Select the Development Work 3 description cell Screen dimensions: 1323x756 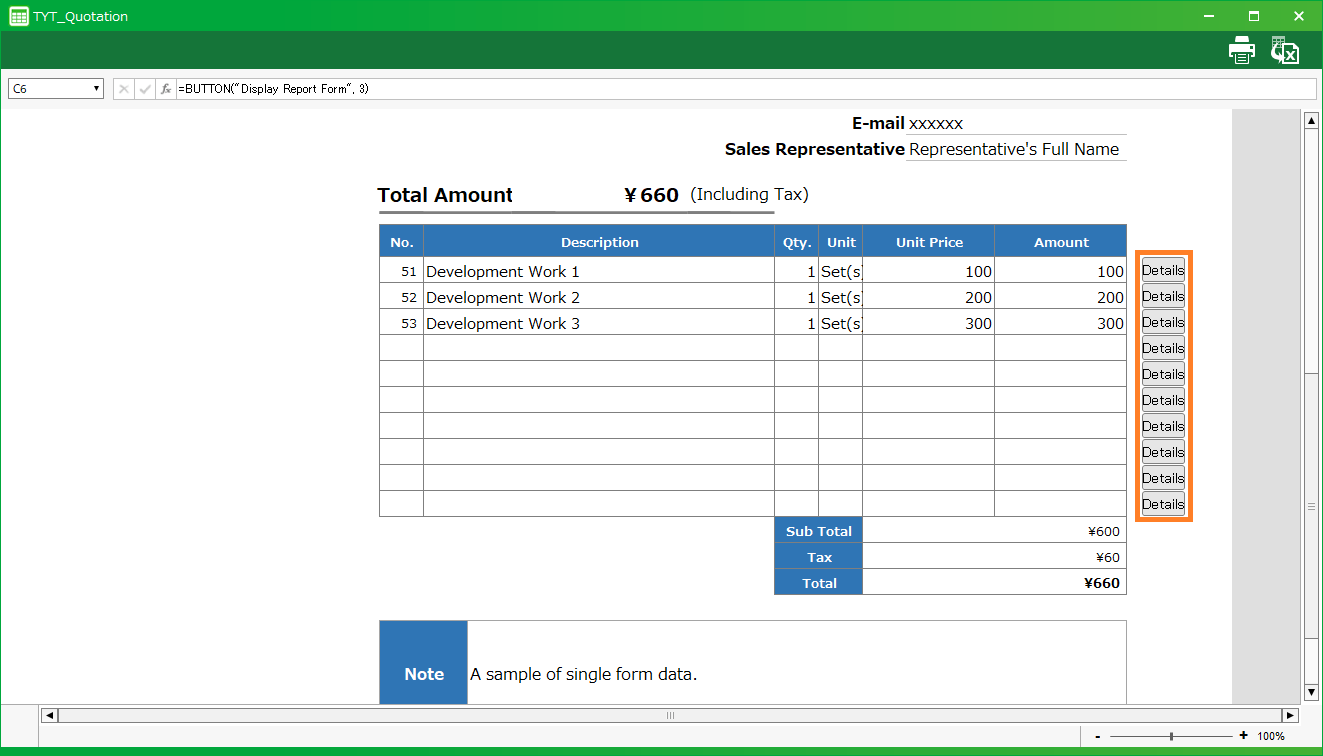click(x=598, y=323)
